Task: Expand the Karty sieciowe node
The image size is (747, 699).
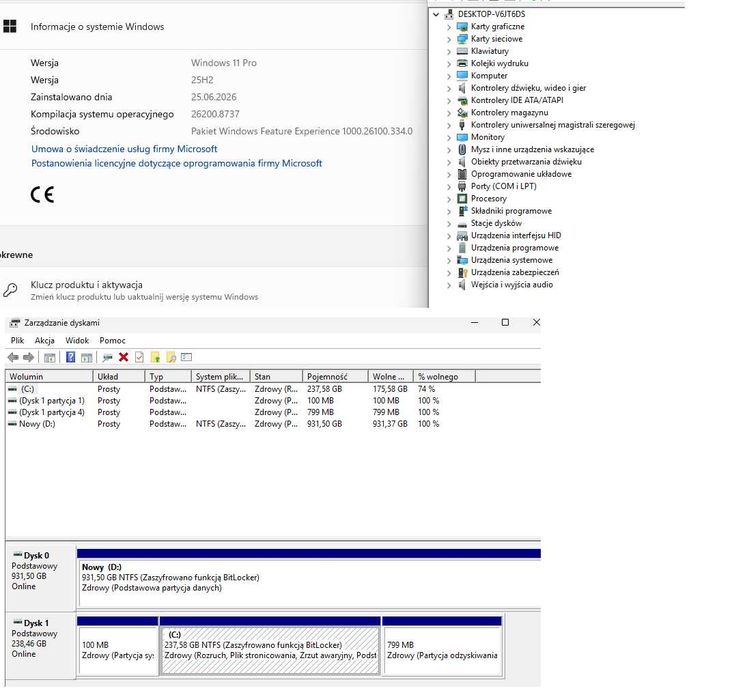Action: point(449,40)
